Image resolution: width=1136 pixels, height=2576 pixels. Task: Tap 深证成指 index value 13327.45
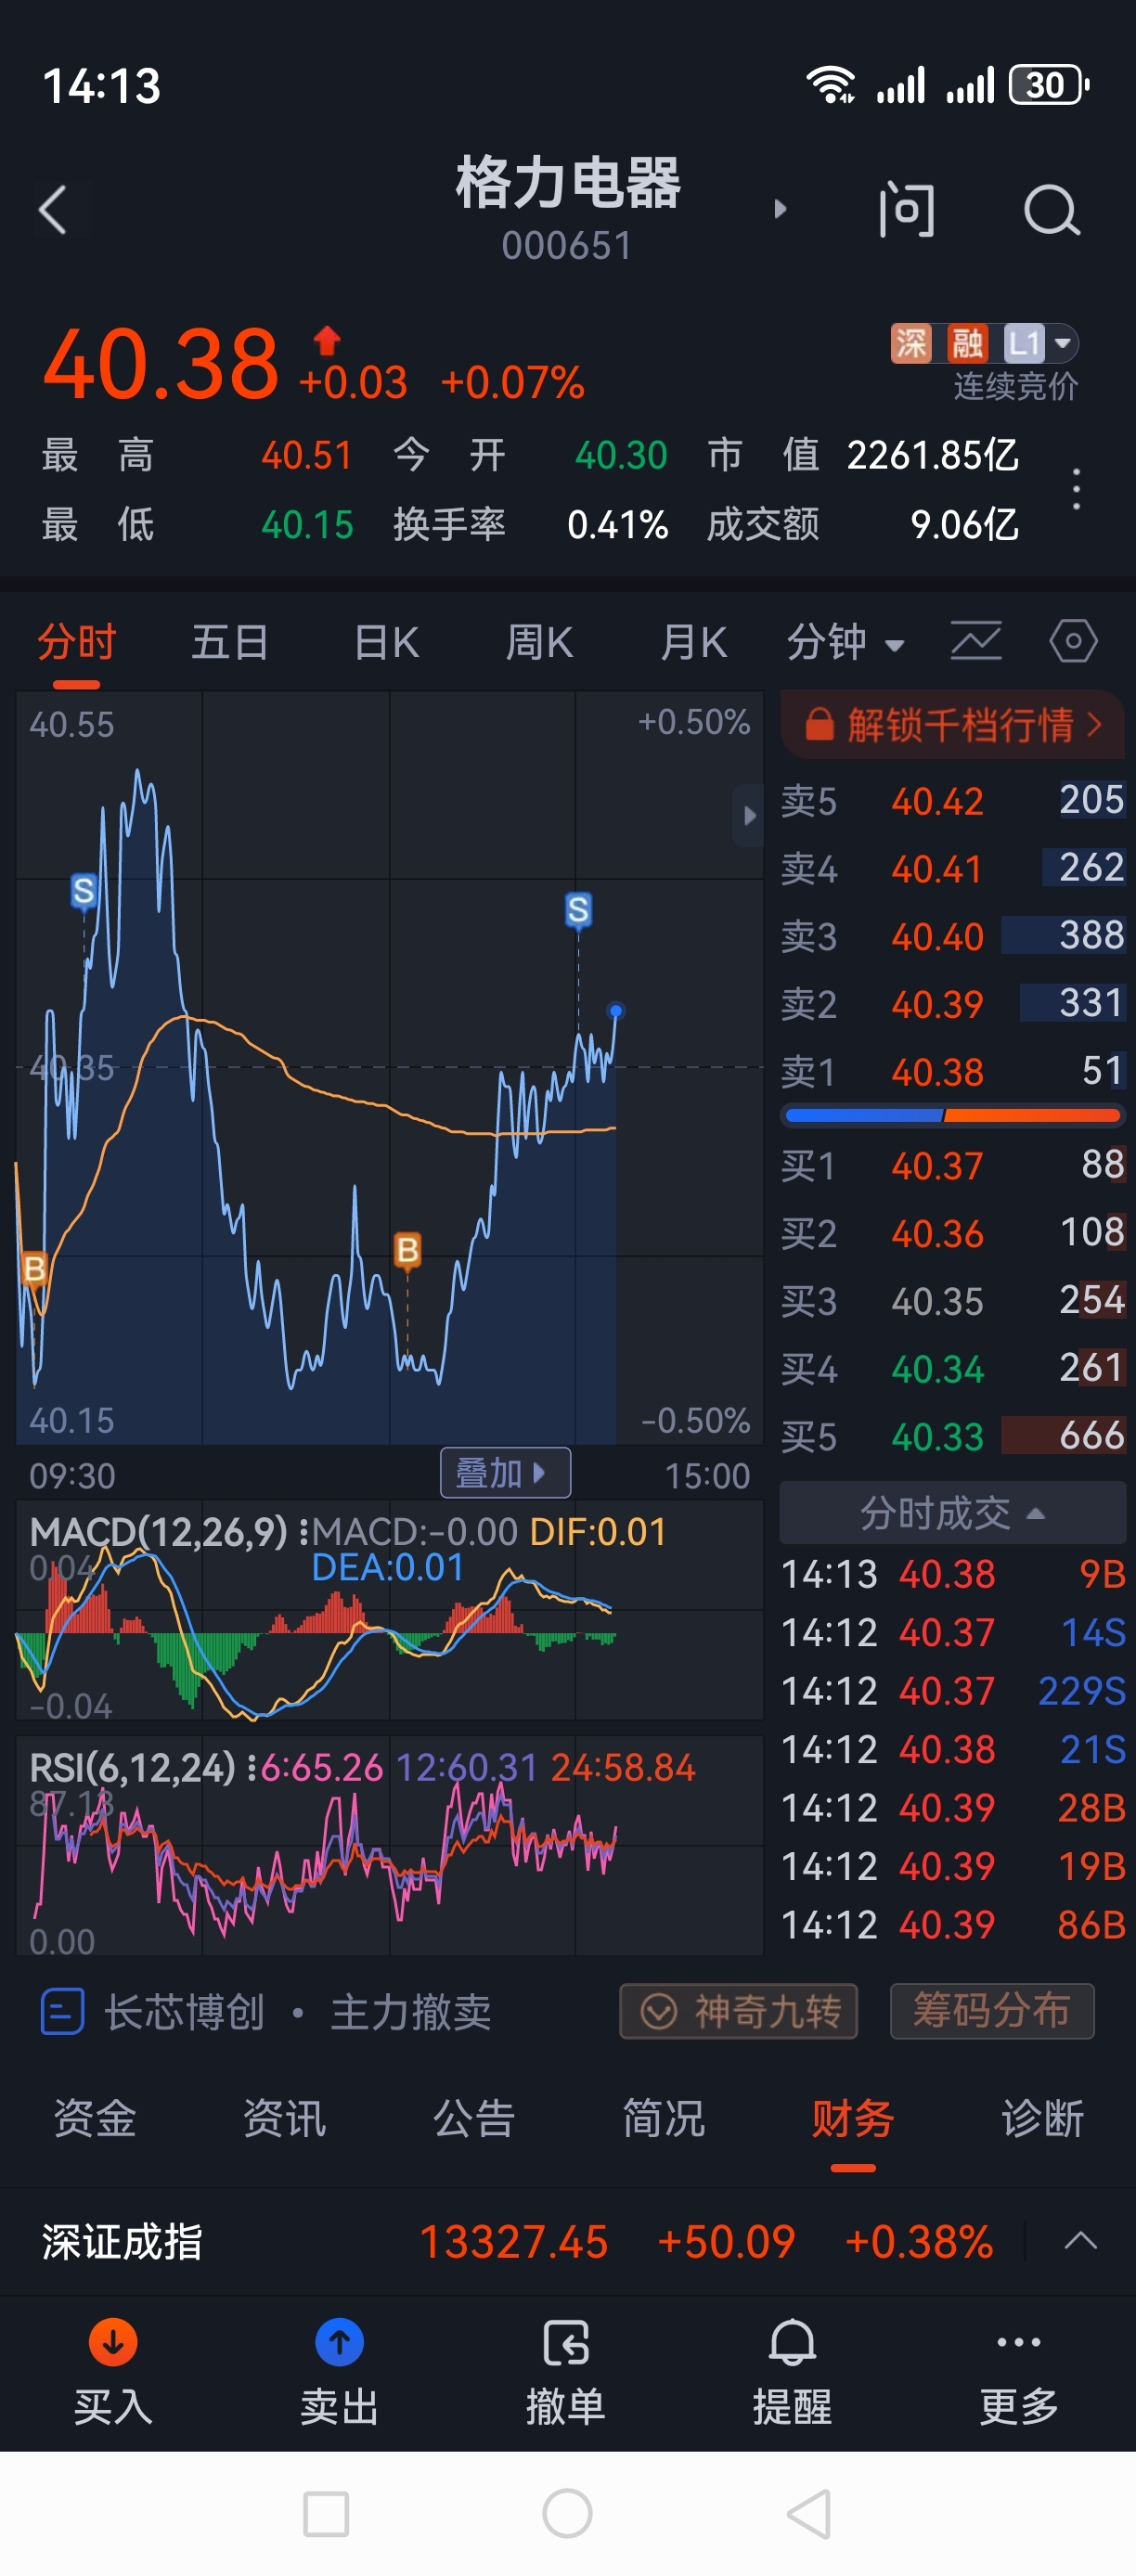(x=513, y=2241)
